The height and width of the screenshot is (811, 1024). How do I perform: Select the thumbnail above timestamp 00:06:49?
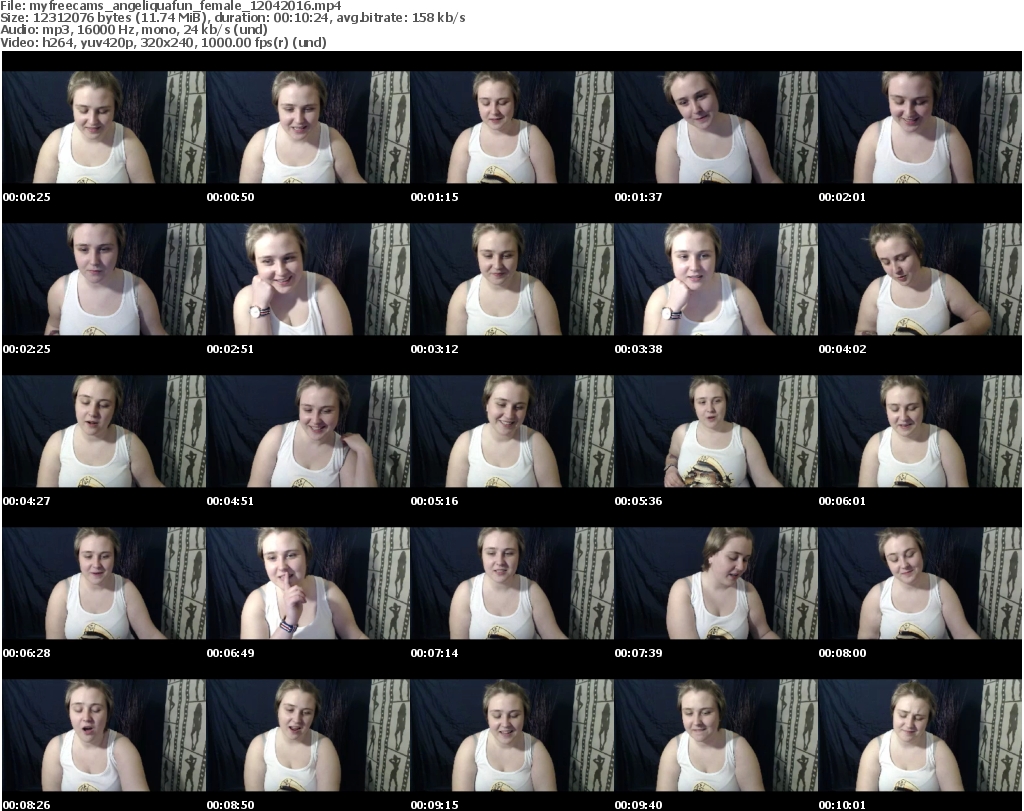[307, 583]
